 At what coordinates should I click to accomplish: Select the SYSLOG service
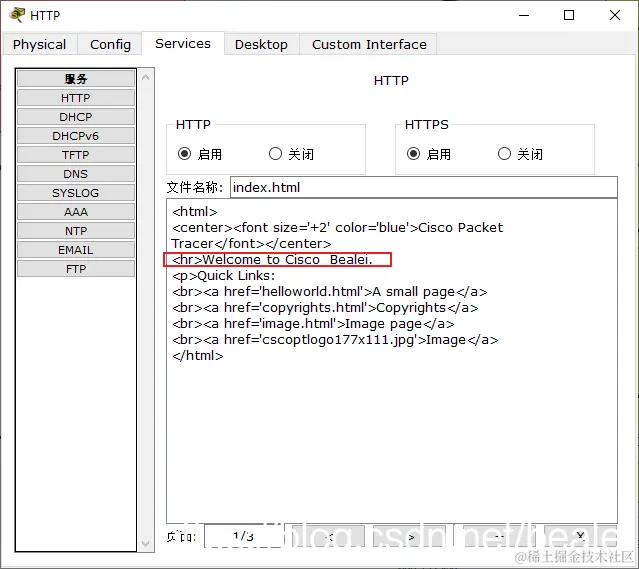76,193
